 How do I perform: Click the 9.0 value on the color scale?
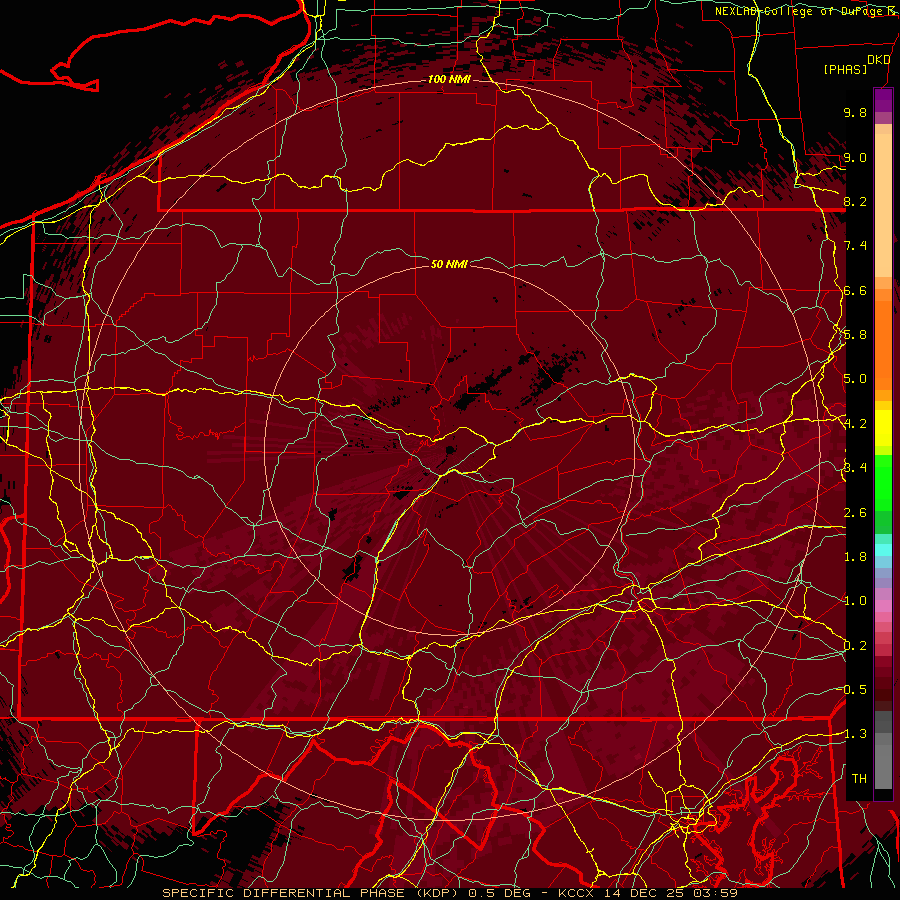(855, 157)
